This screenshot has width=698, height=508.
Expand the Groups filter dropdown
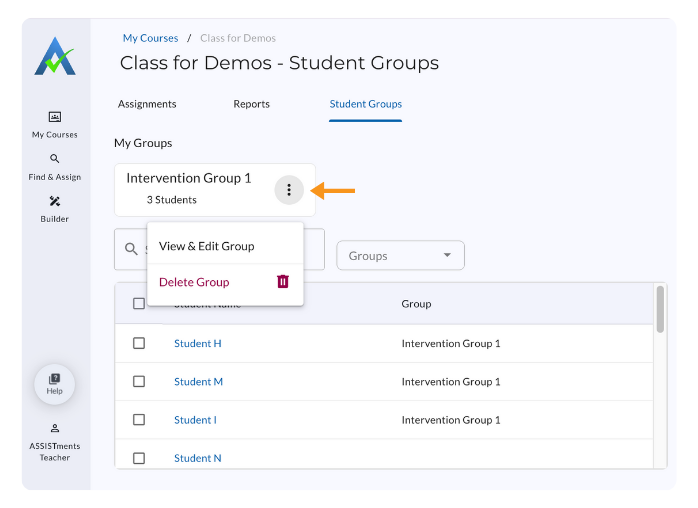pos(400,256)
